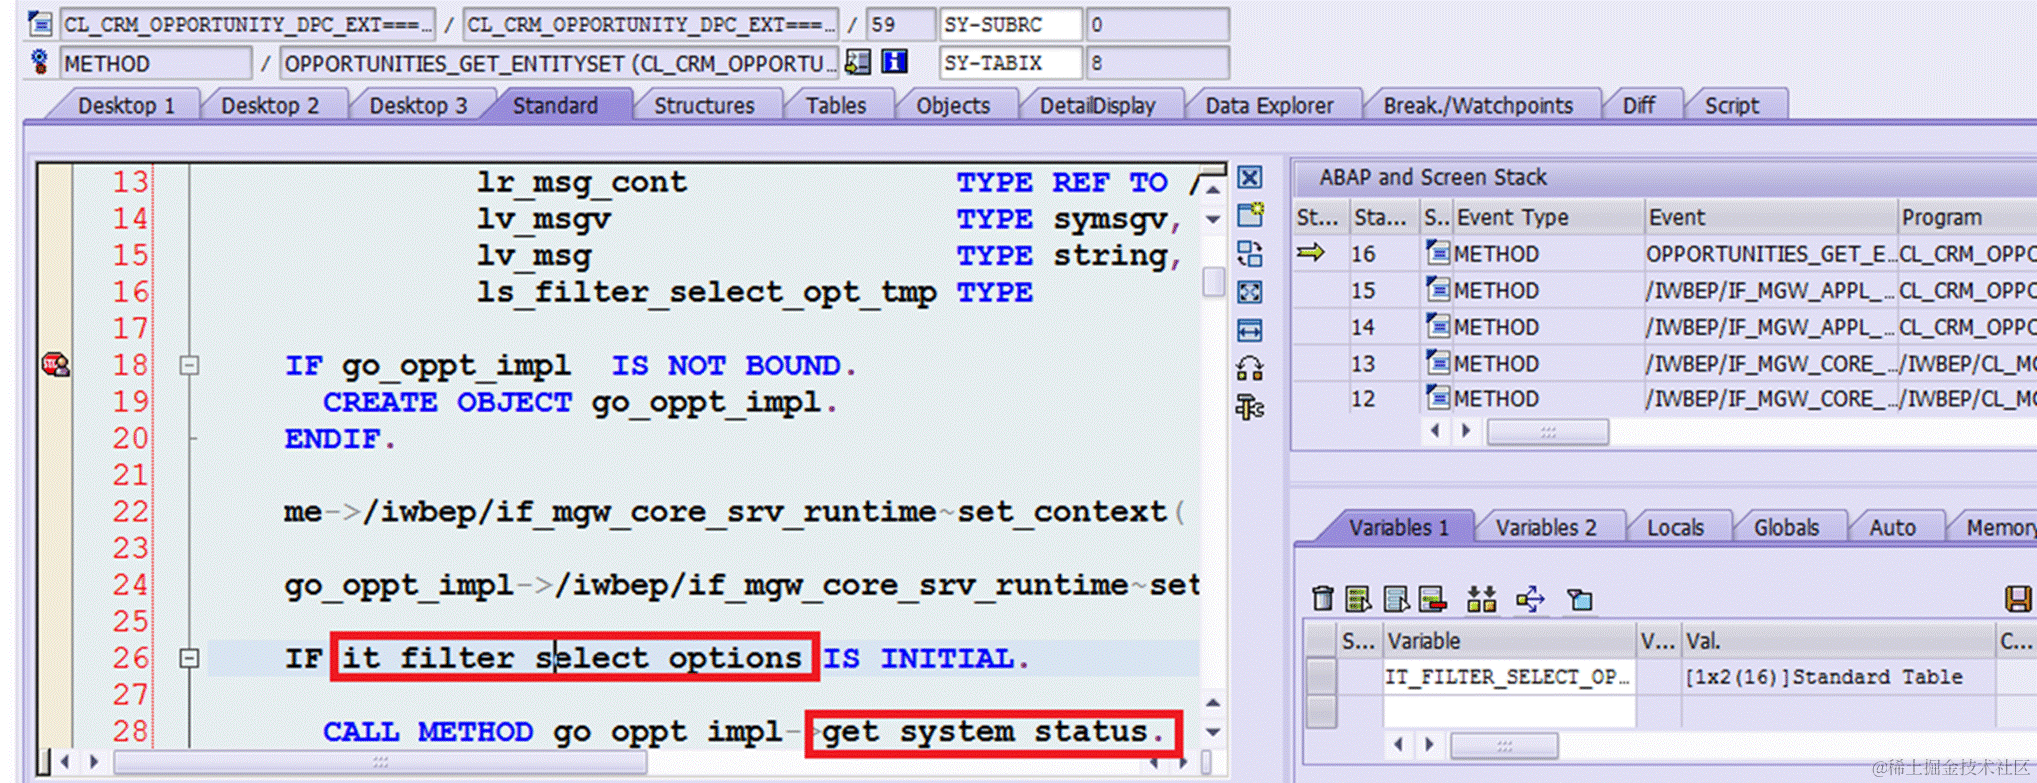Switch to the Desktop 1 tab
Screen dimensions: 2037x783
click(126, 105)
